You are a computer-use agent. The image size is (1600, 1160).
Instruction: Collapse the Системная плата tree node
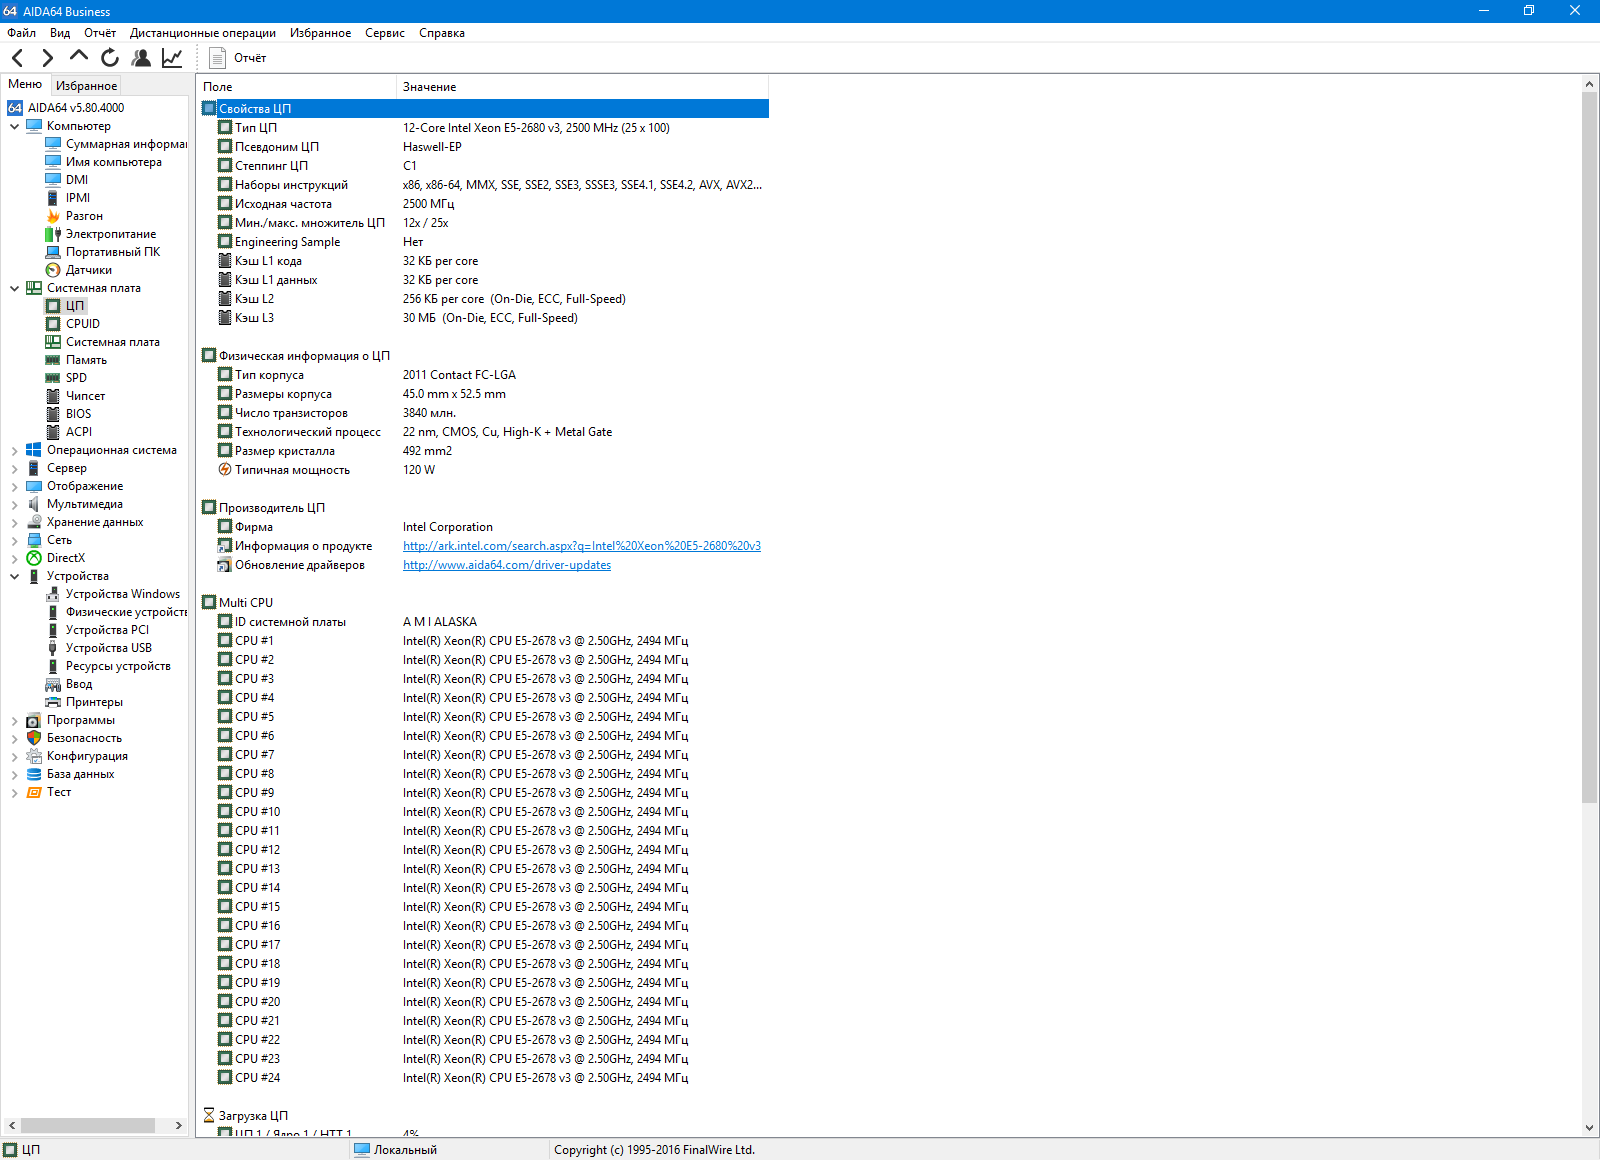(14, 288)
